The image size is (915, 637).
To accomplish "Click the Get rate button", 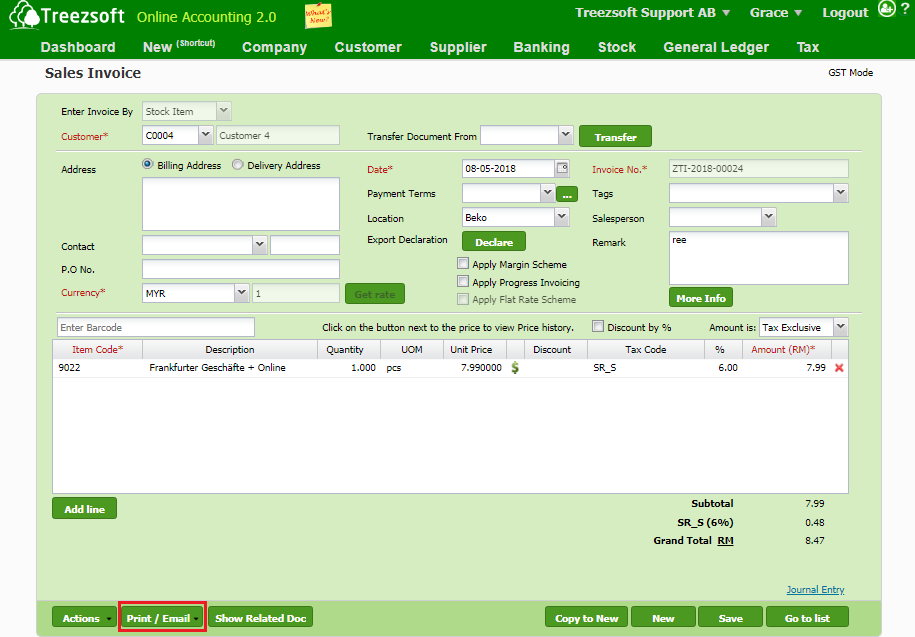I will click(x=375, y=294).
